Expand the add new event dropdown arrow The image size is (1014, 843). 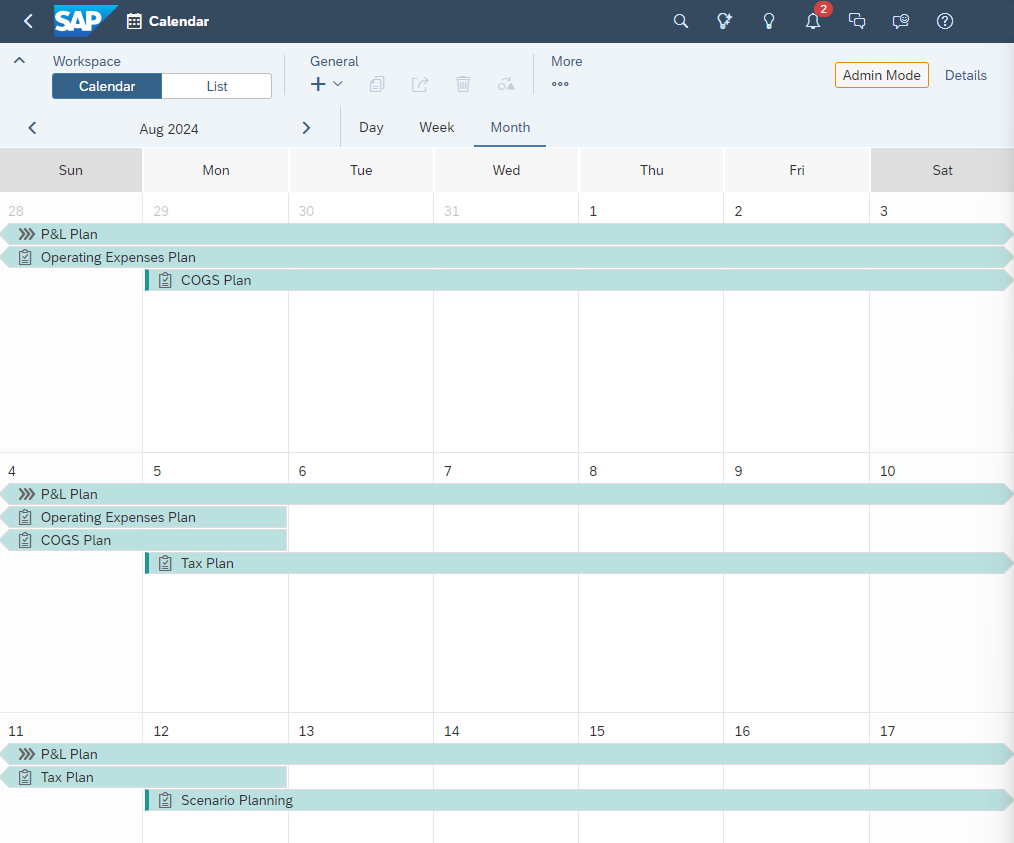pyautogui.click(x=339, y=84)
